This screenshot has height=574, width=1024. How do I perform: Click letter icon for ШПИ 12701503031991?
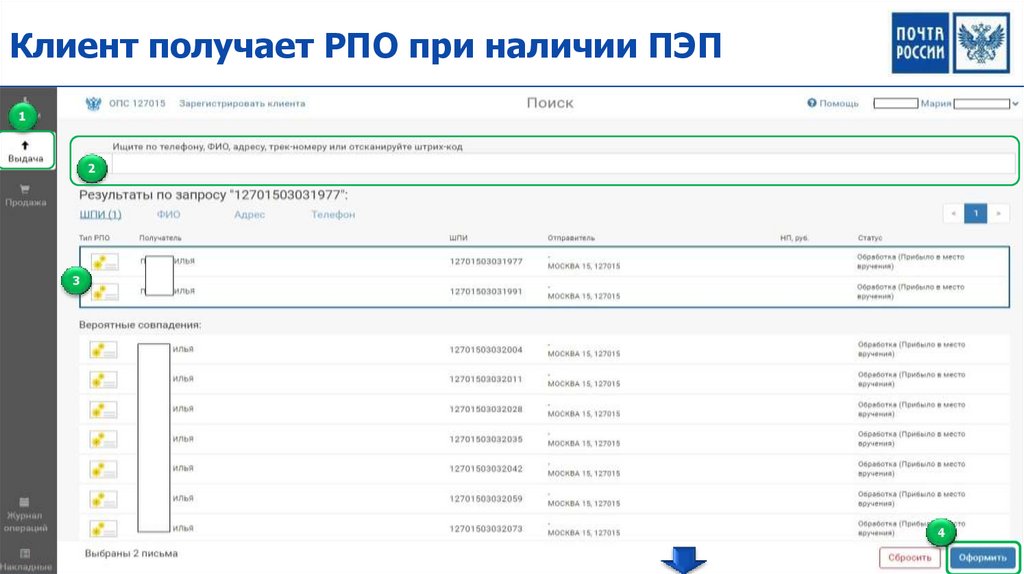point(104,292)
